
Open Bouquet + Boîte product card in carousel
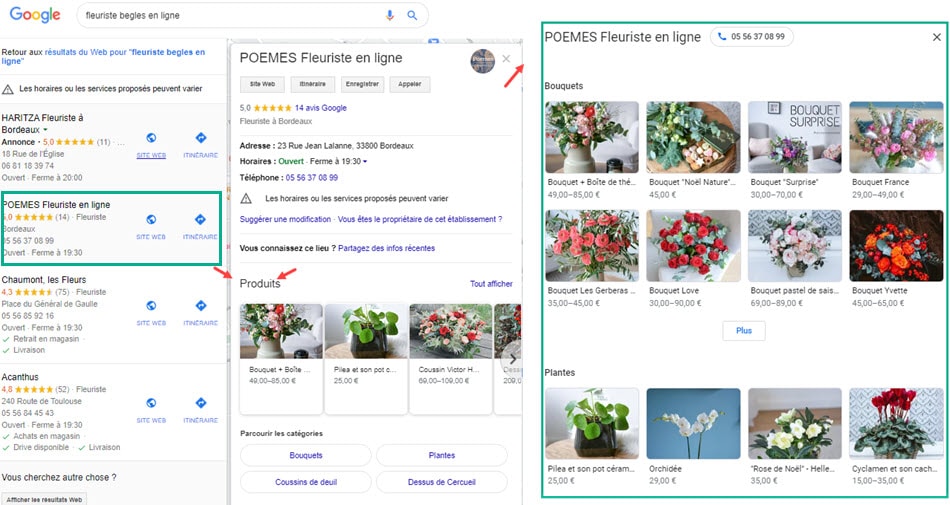pos(281,358)
